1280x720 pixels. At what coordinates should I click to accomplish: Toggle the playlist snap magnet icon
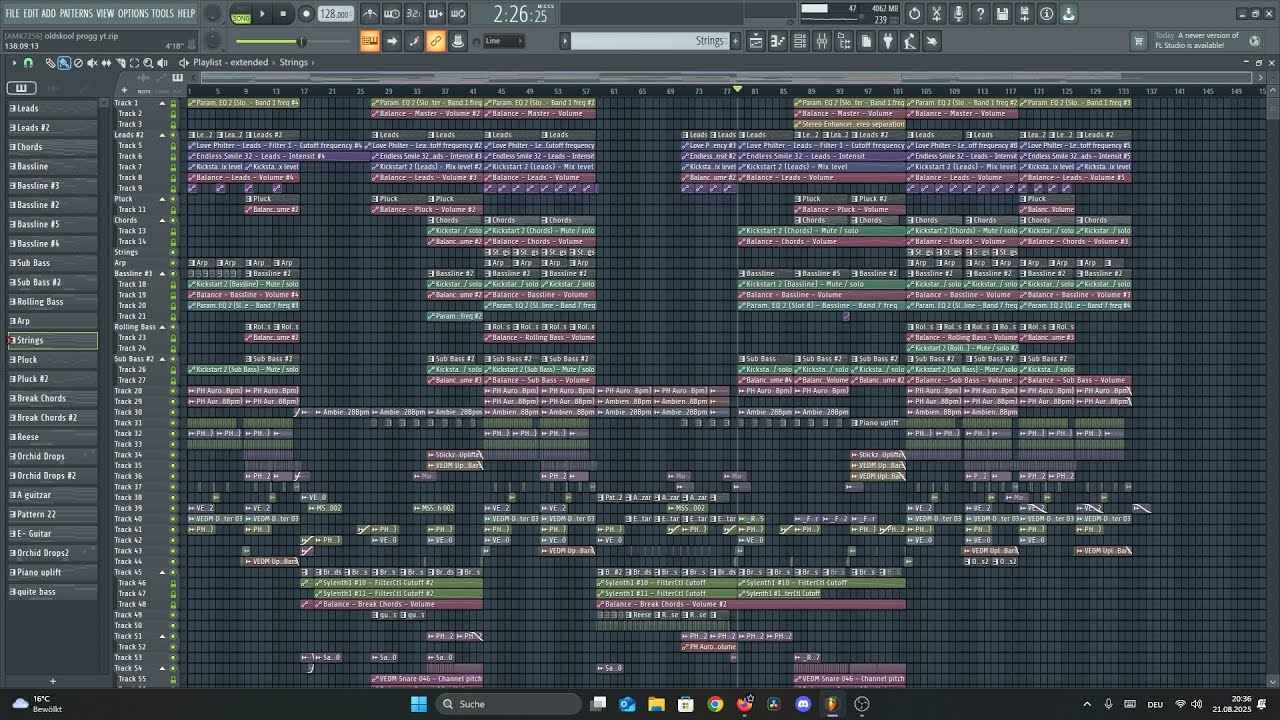29,63
